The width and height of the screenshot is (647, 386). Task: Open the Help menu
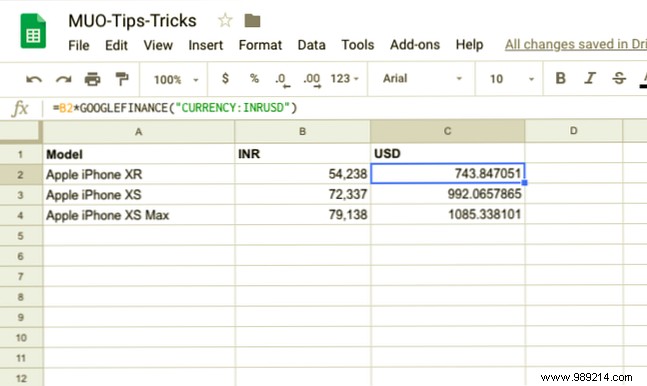[x=470, y=45]
